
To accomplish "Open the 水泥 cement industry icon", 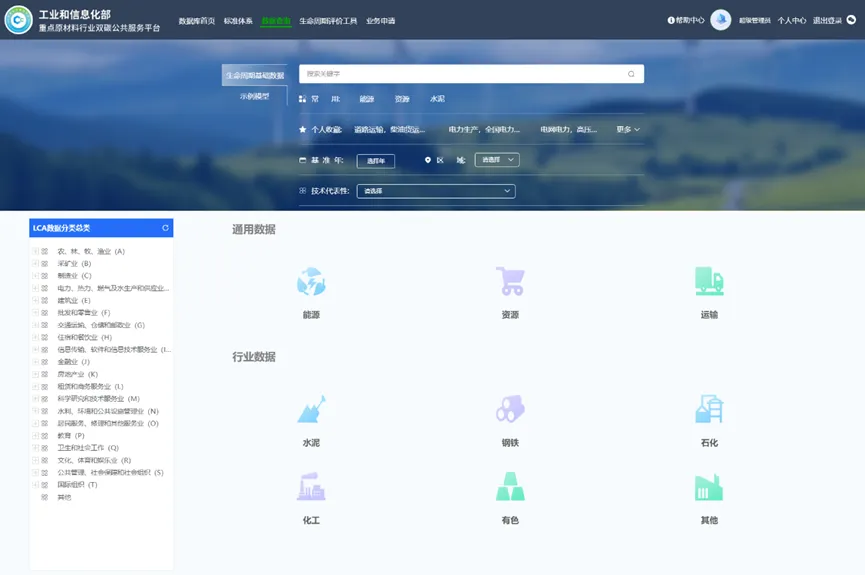I will tap(311, 409).
